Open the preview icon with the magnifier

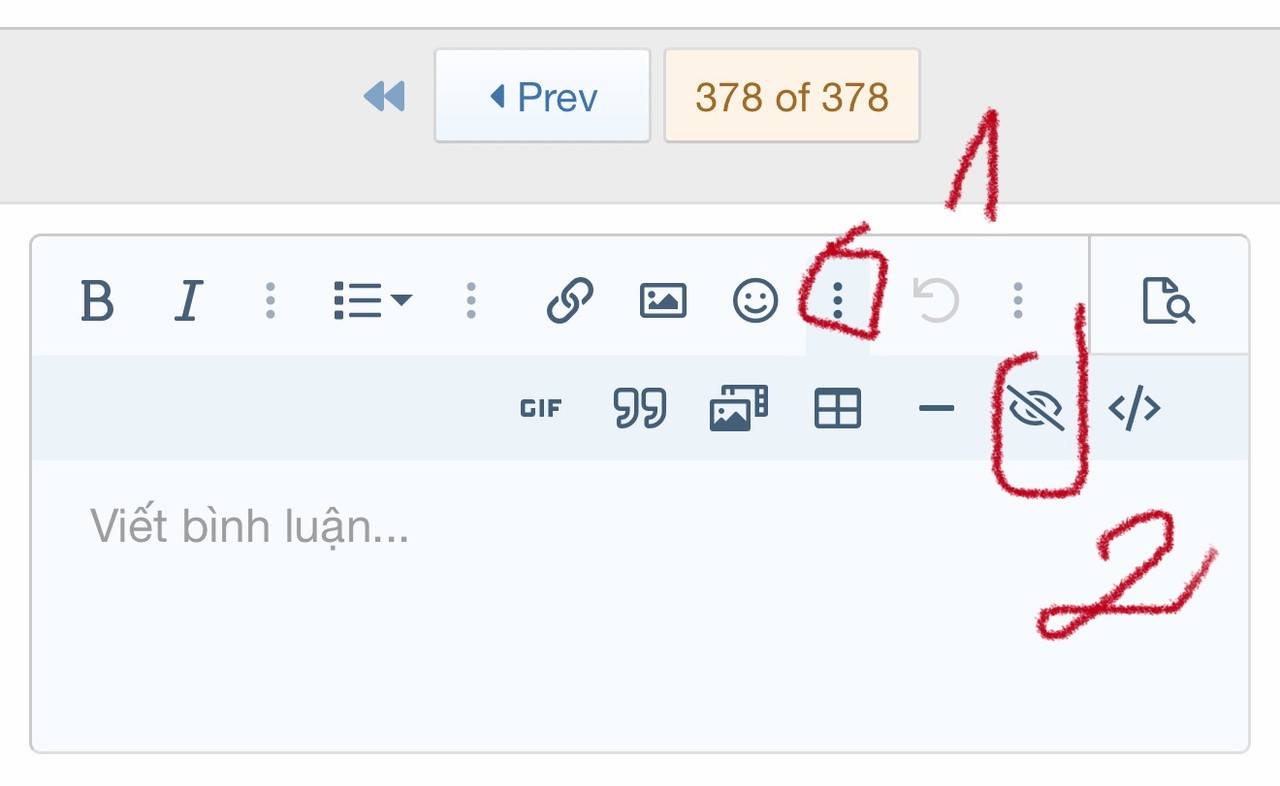coord(1169,300)
